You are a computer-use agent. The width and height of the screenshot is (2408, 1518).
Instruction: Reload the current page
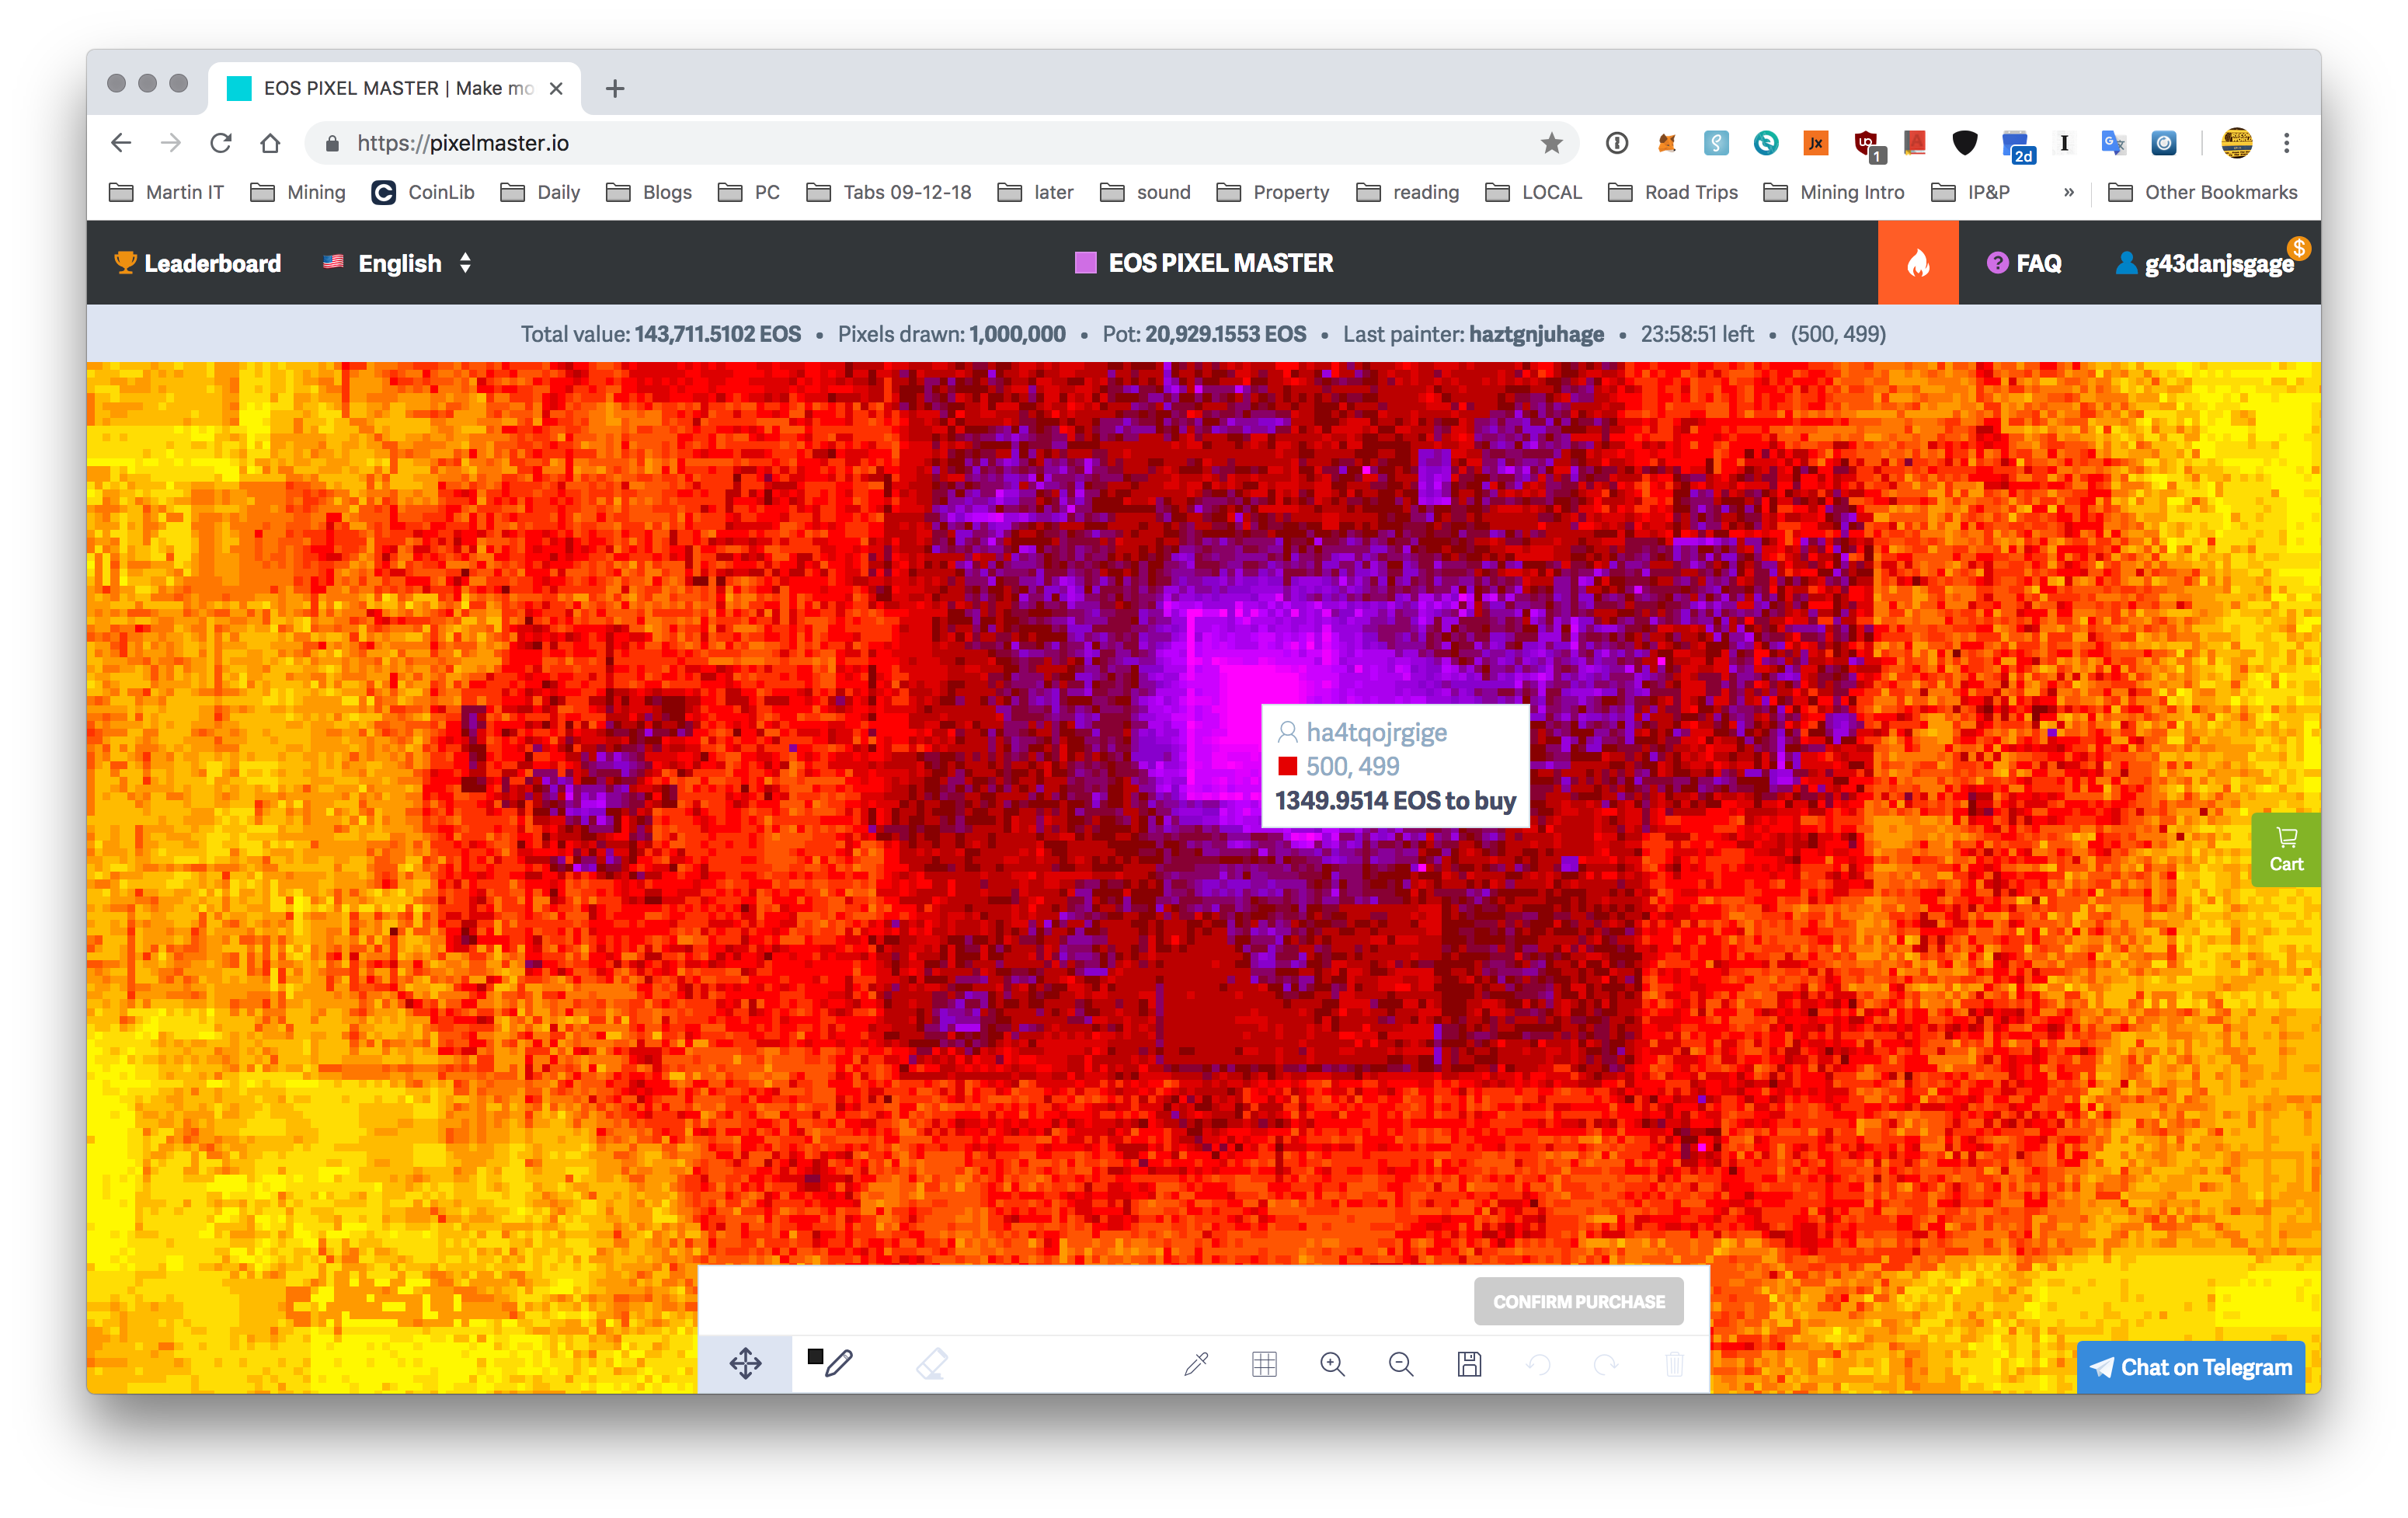pos(221,143)
